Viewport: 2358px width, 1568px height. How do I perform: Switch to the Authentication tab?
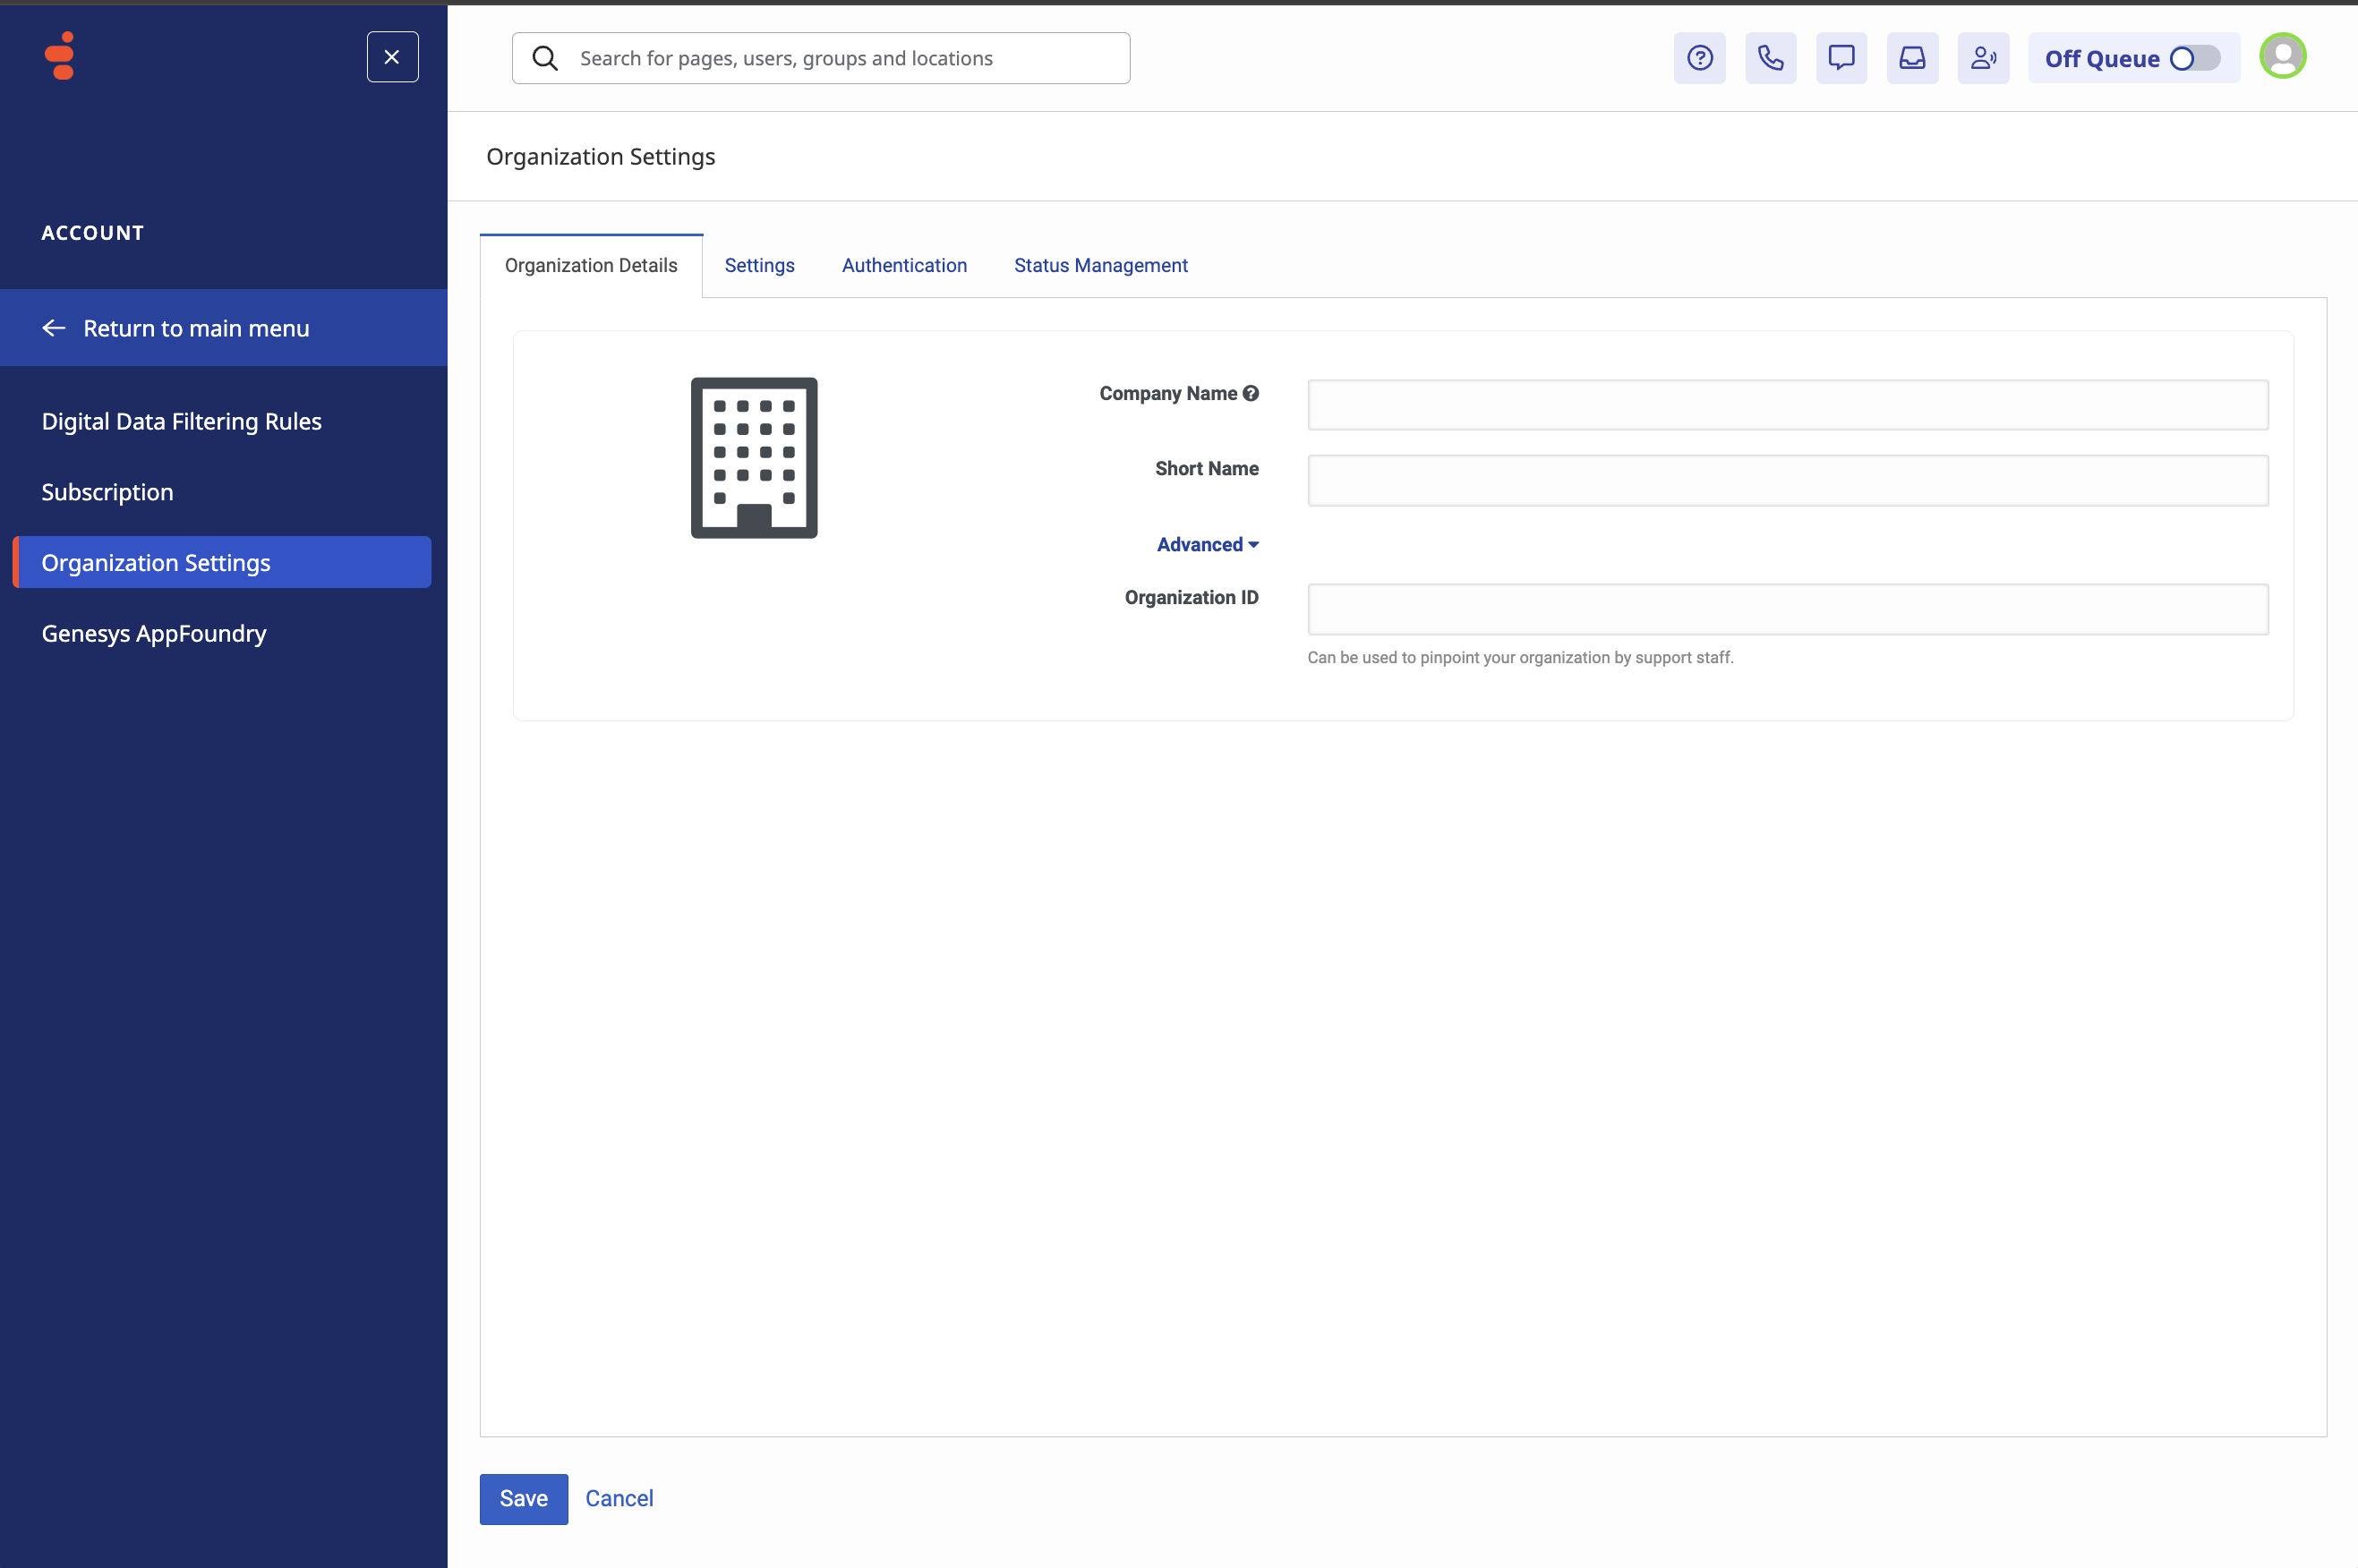tap(904, 265)
